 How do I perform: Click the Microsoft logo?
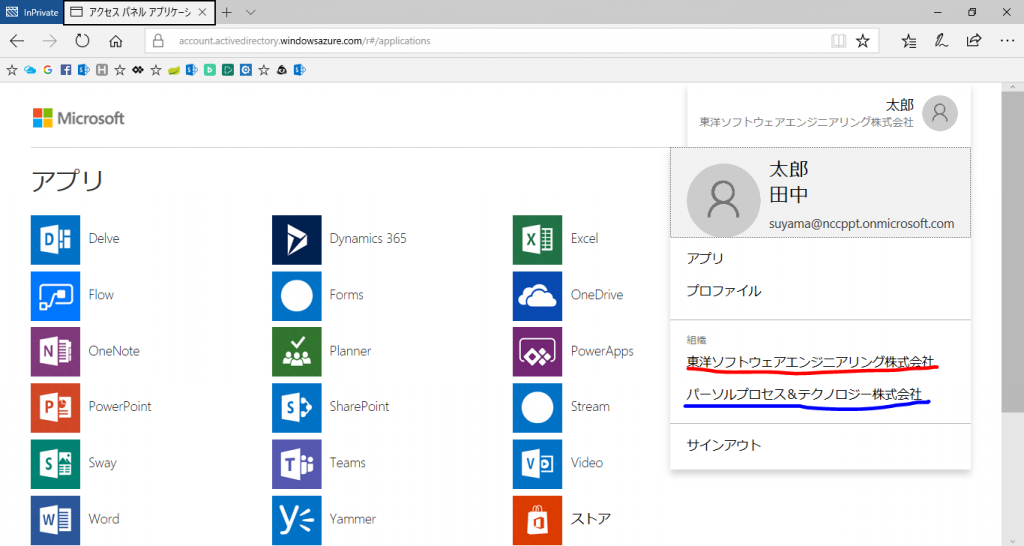[78, 118]
